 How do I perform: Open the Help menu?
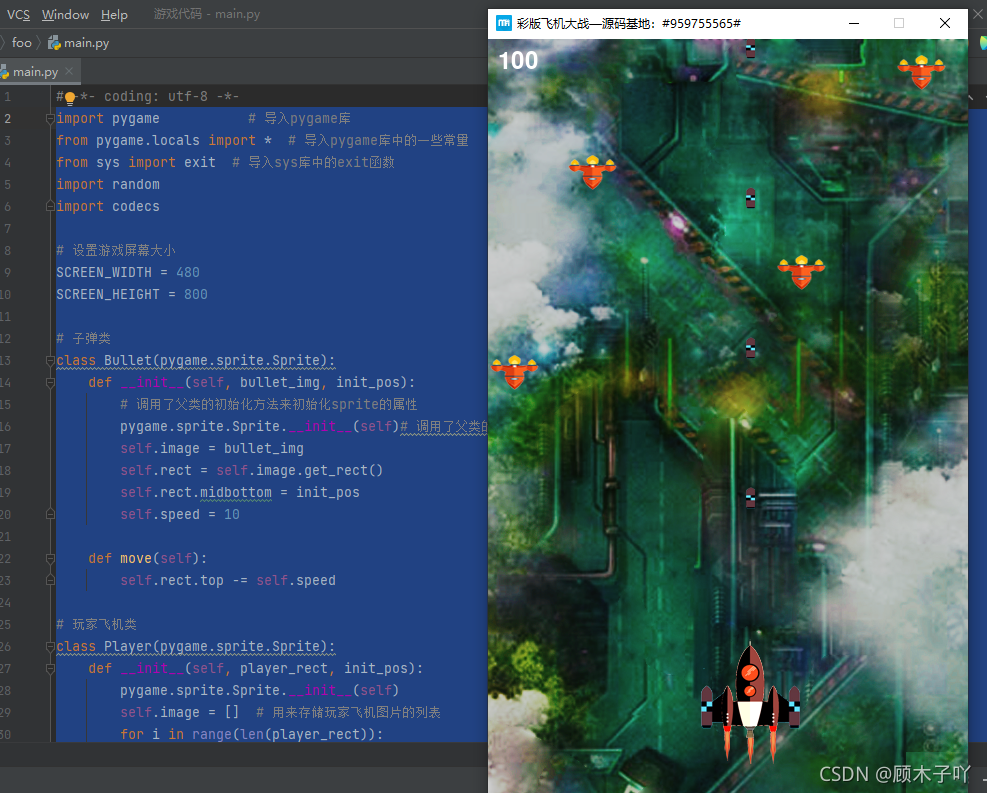(x=114, y=15)
